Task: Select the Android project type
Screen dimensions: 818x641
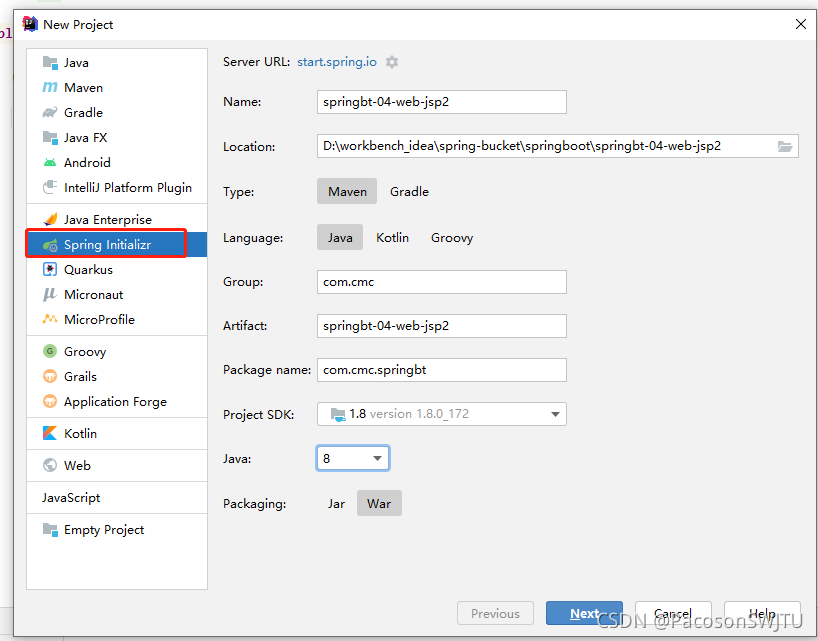Action: pos(117,163)
